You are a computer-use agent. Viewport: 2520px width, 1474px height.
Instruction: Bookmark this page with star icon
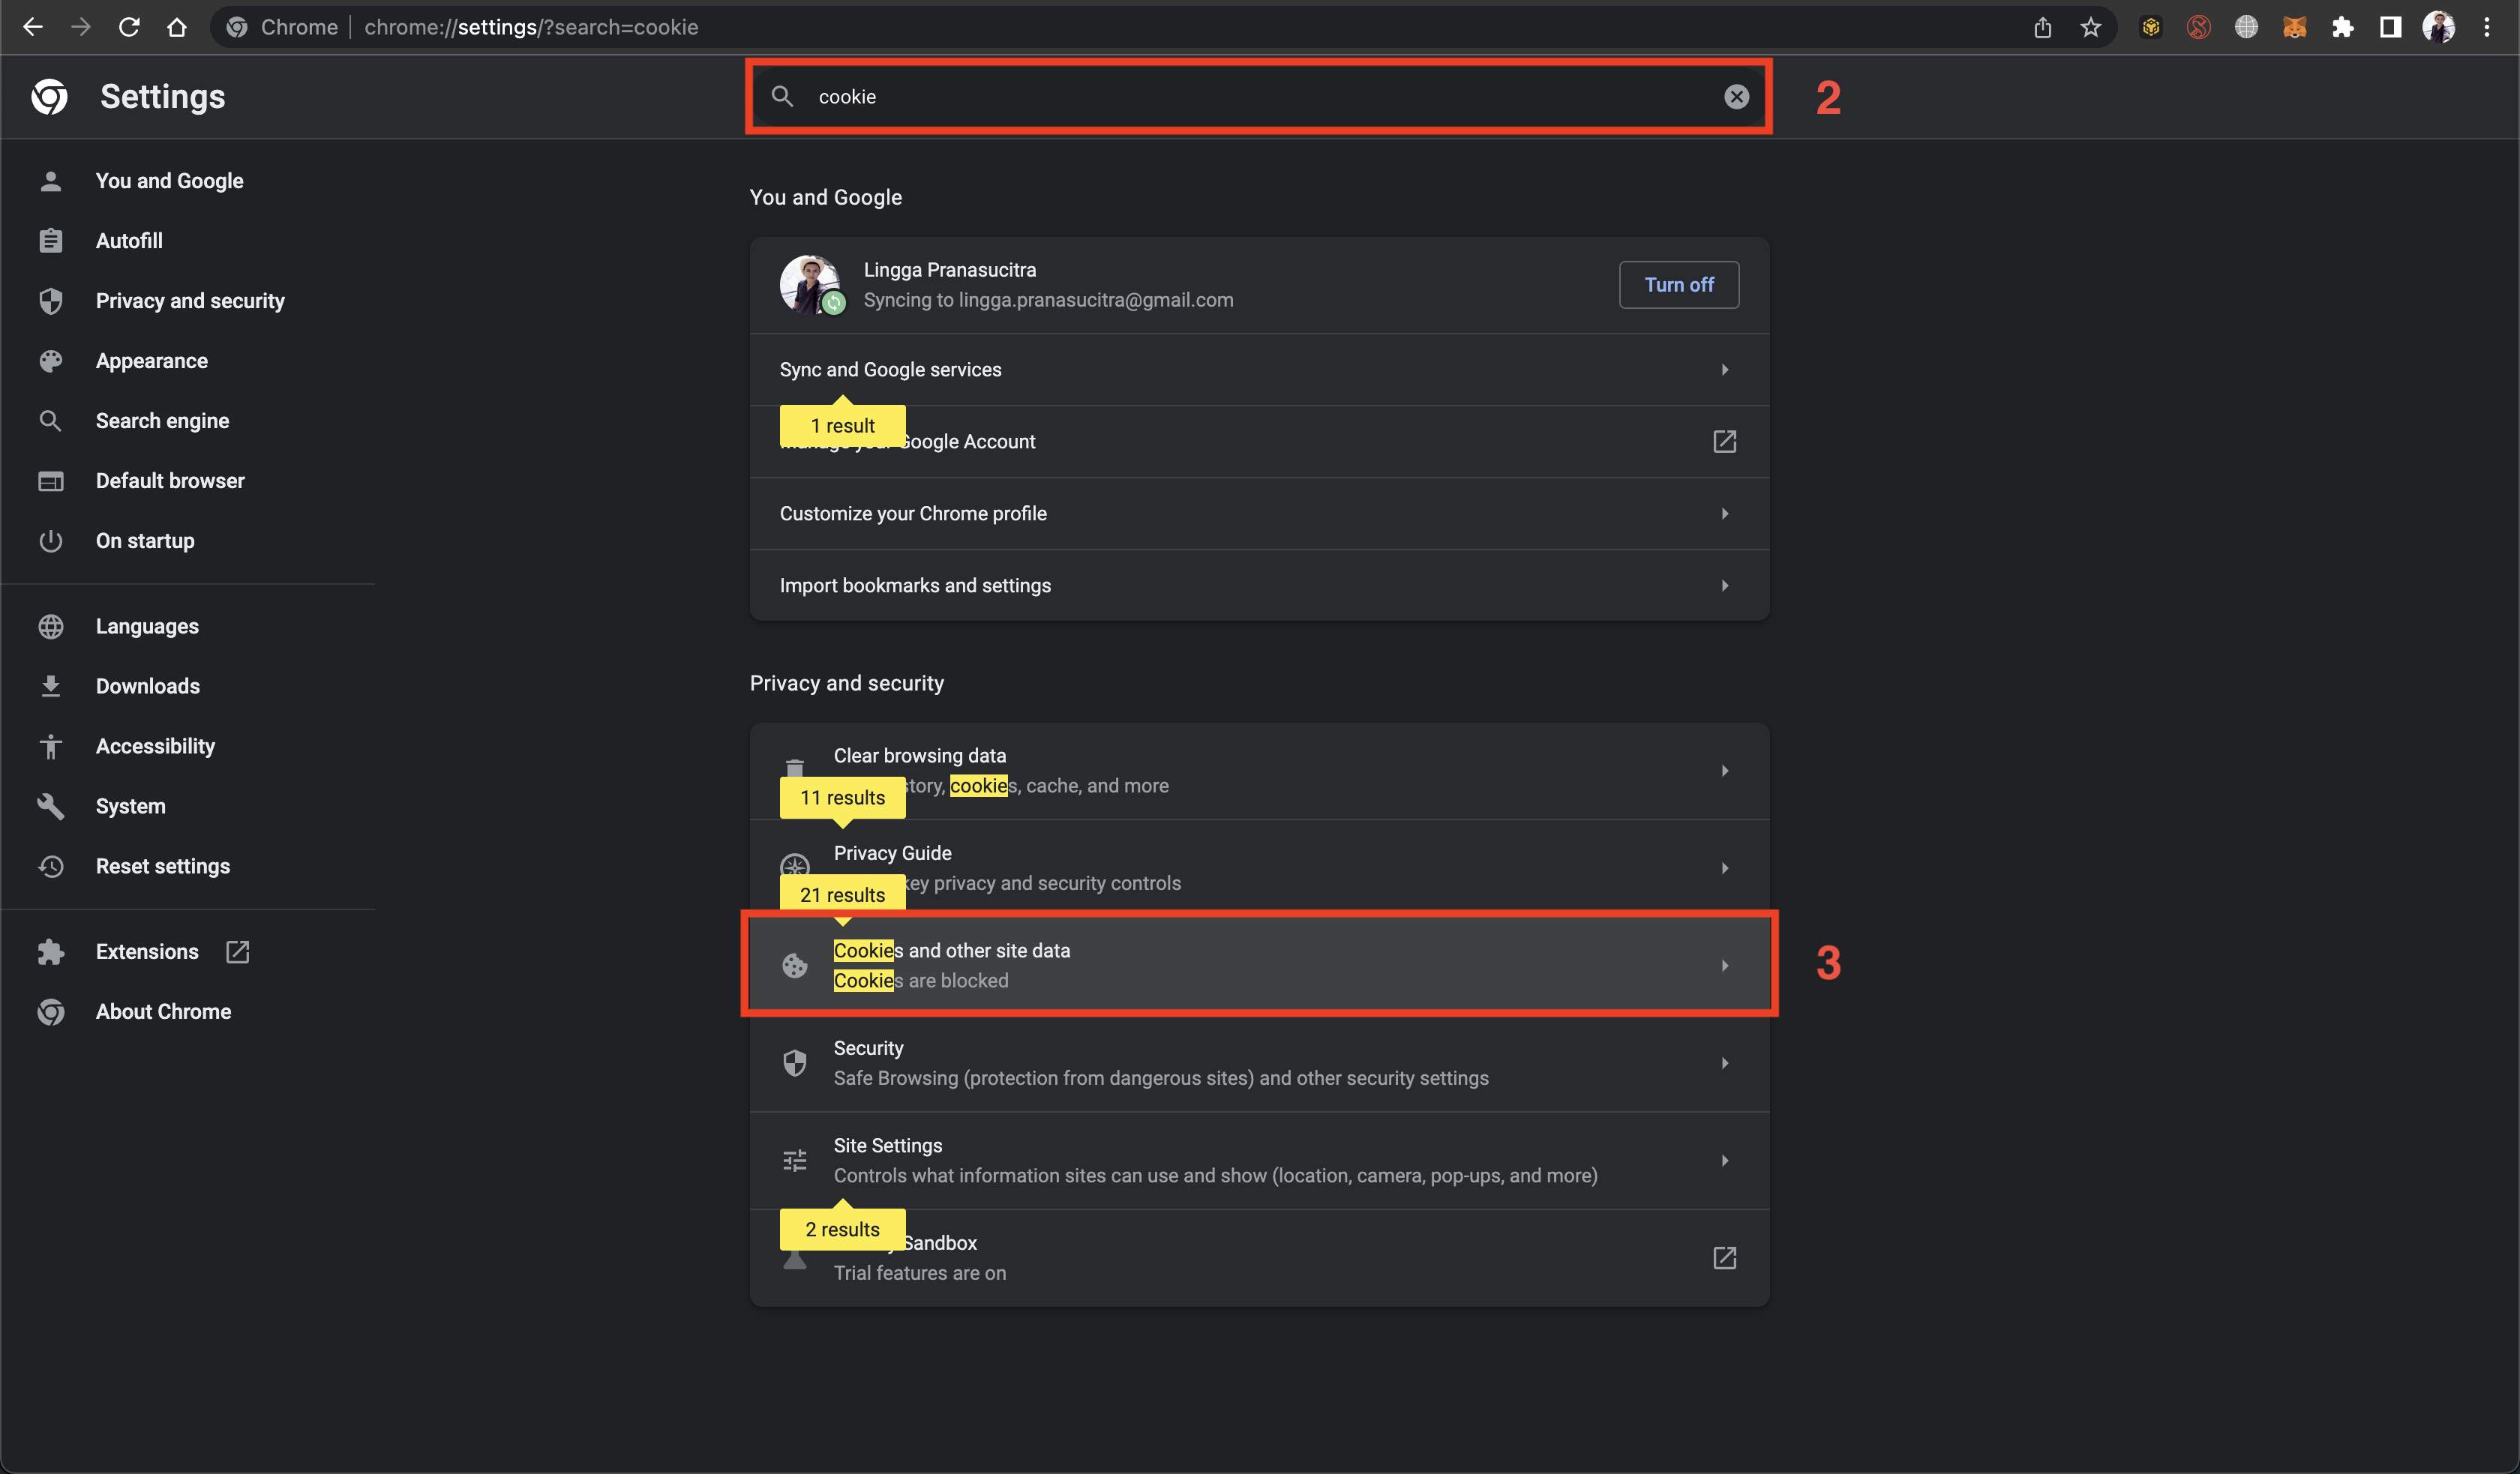[2090, 27]
